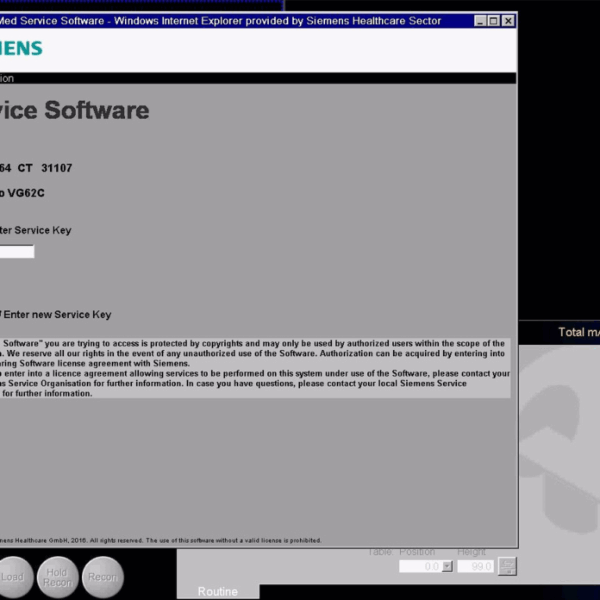Open the Table Position dropdown arrow
Image resolution: width=600 pixels, height=600 pixels.
tap(447, 566)
